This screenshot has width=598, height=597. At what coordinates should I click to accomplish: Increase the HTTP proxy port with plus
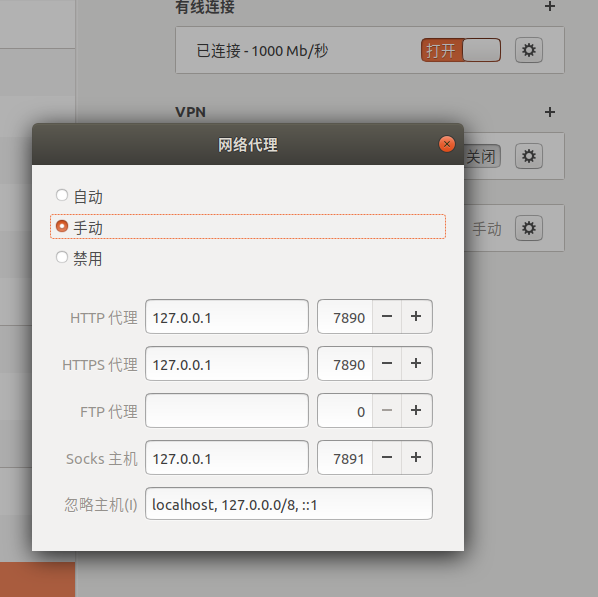click(416, 317)
